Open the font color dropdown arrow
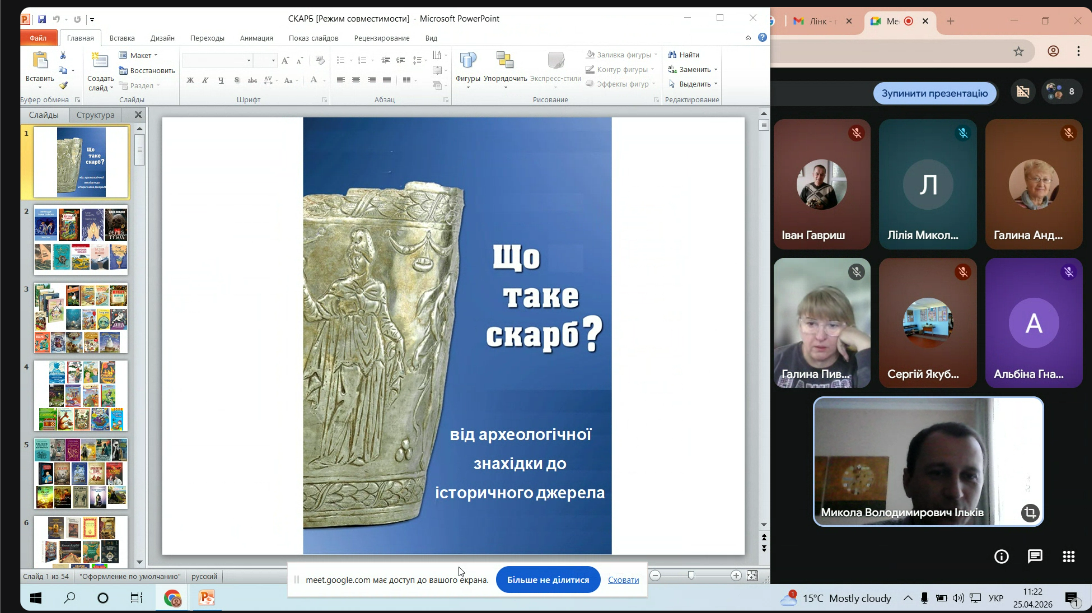This screenshot has height=613, width=1092. point(324,80)
